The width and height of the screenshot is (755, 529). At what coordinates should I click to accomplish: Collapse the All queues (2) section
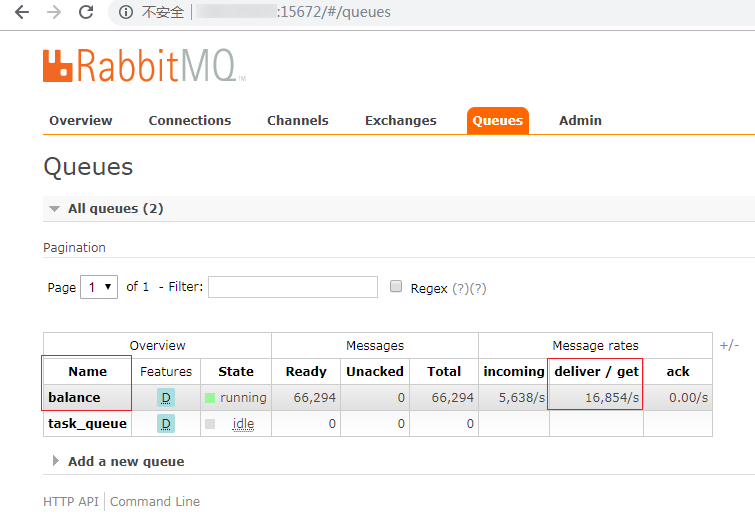[x=106, y=208]
